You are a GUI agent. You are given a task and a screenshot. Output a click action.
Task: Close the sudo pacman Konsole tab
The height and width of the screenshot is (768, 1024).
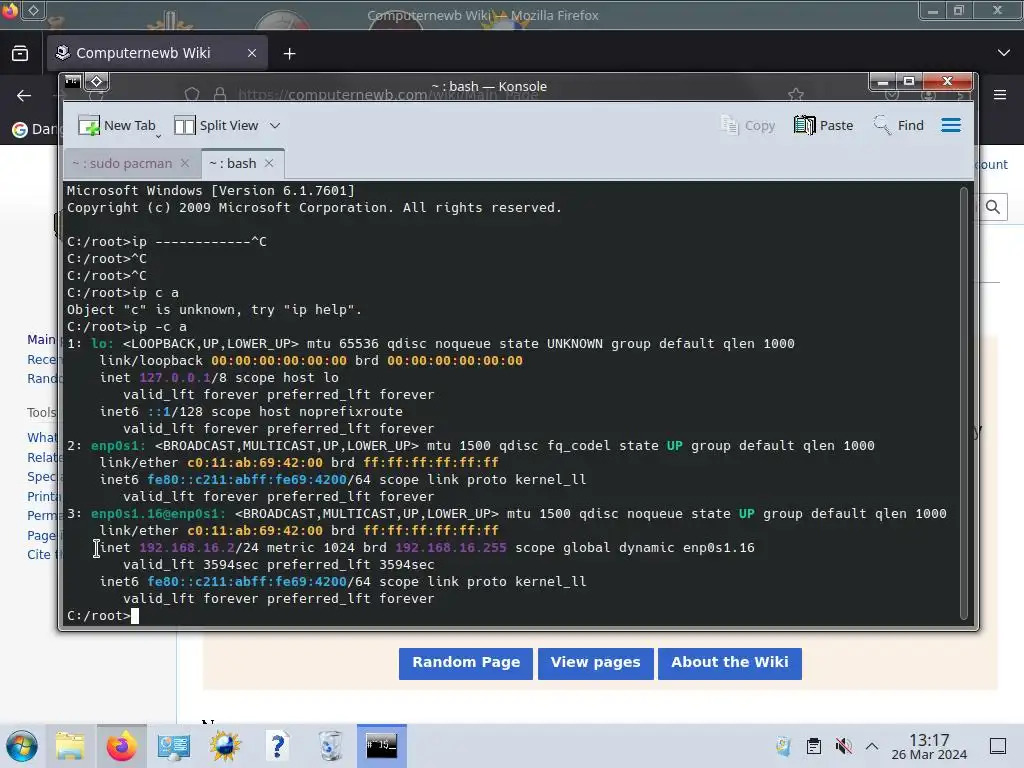[x=185, y=163]
